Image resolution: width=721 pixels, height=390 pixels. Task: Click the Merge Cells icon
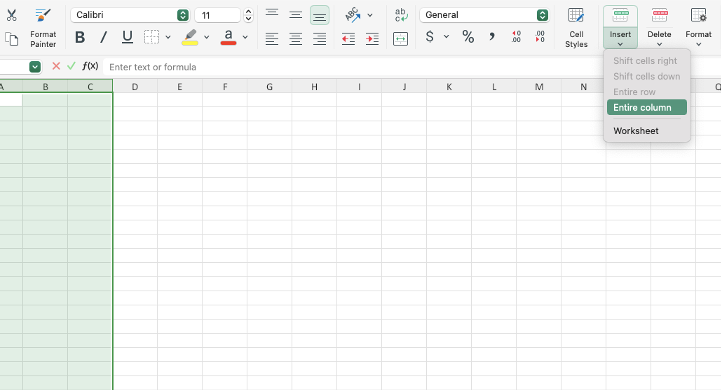pos(401,39)
